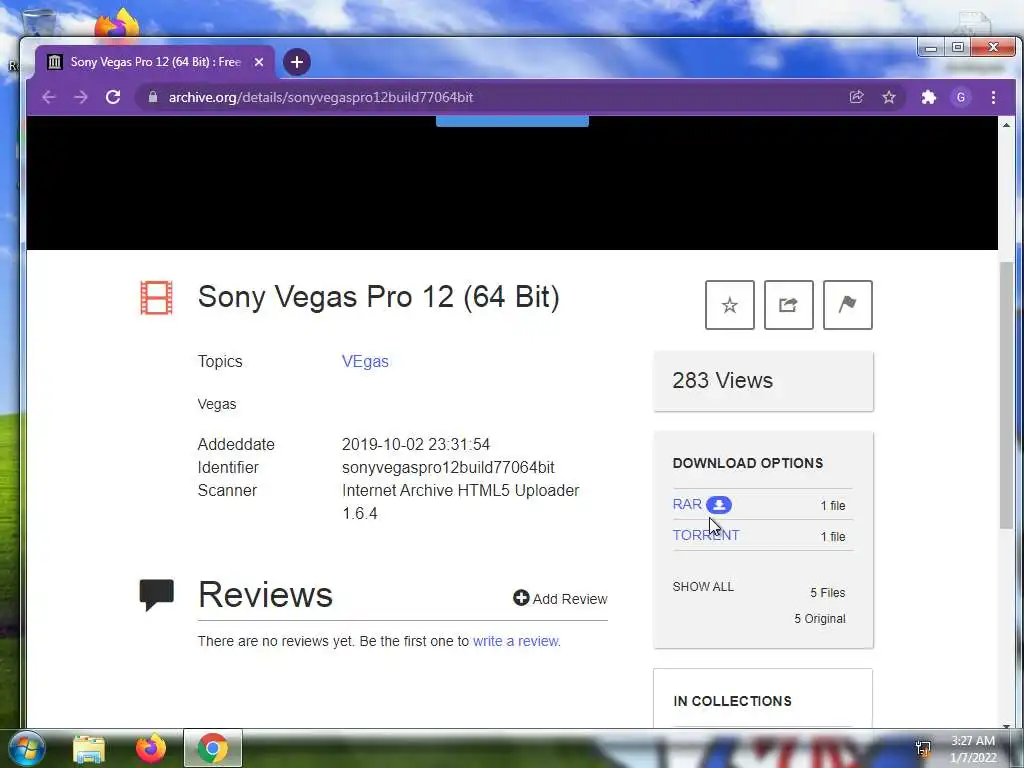This screenshot has width=1024, height=768.
Task: Click the TORRENT download link
Action: [x=706, y=536]
